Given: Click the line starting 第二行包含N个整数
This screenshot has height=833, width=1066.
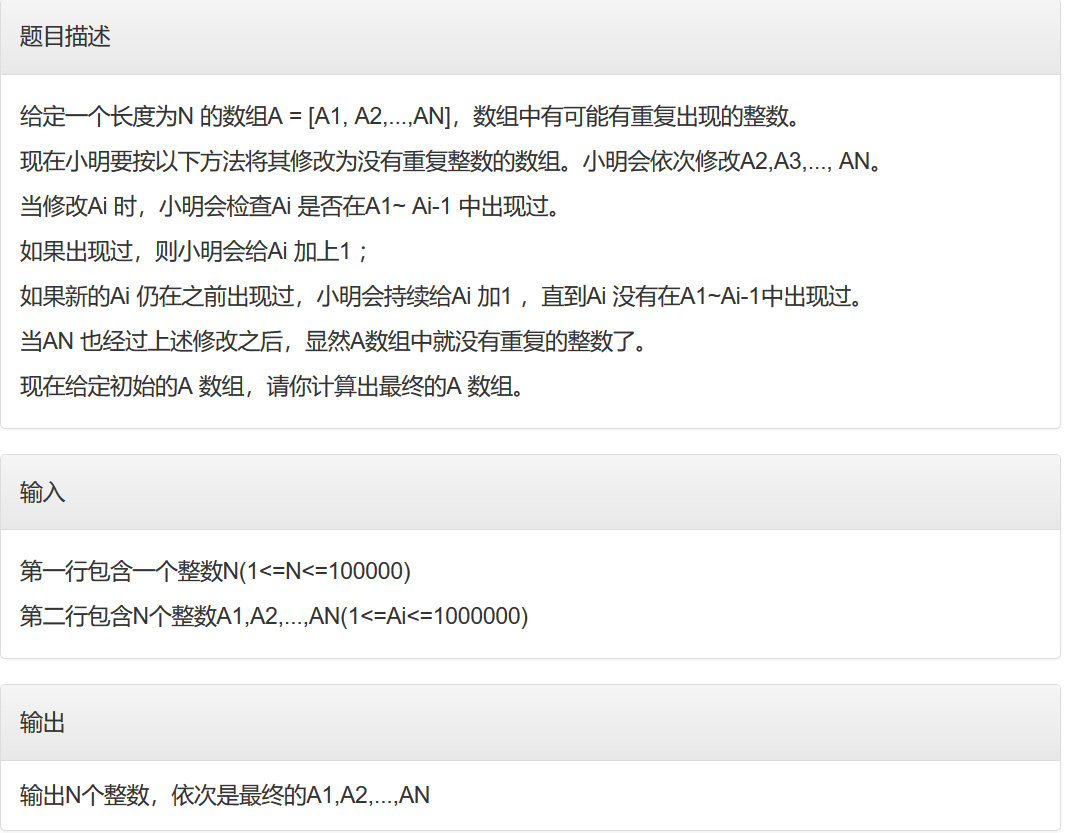Looking at the screenshot, I should [274, 616].
